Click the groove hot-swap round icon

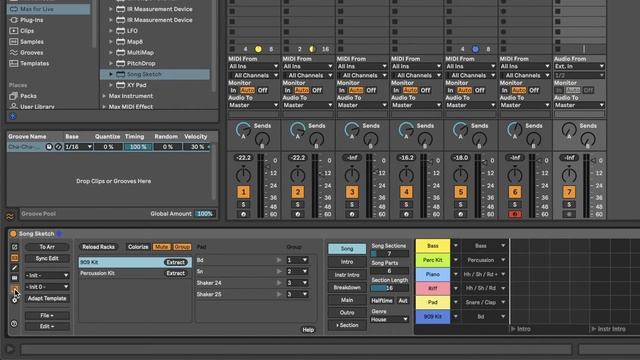click(x=49, y=147)
